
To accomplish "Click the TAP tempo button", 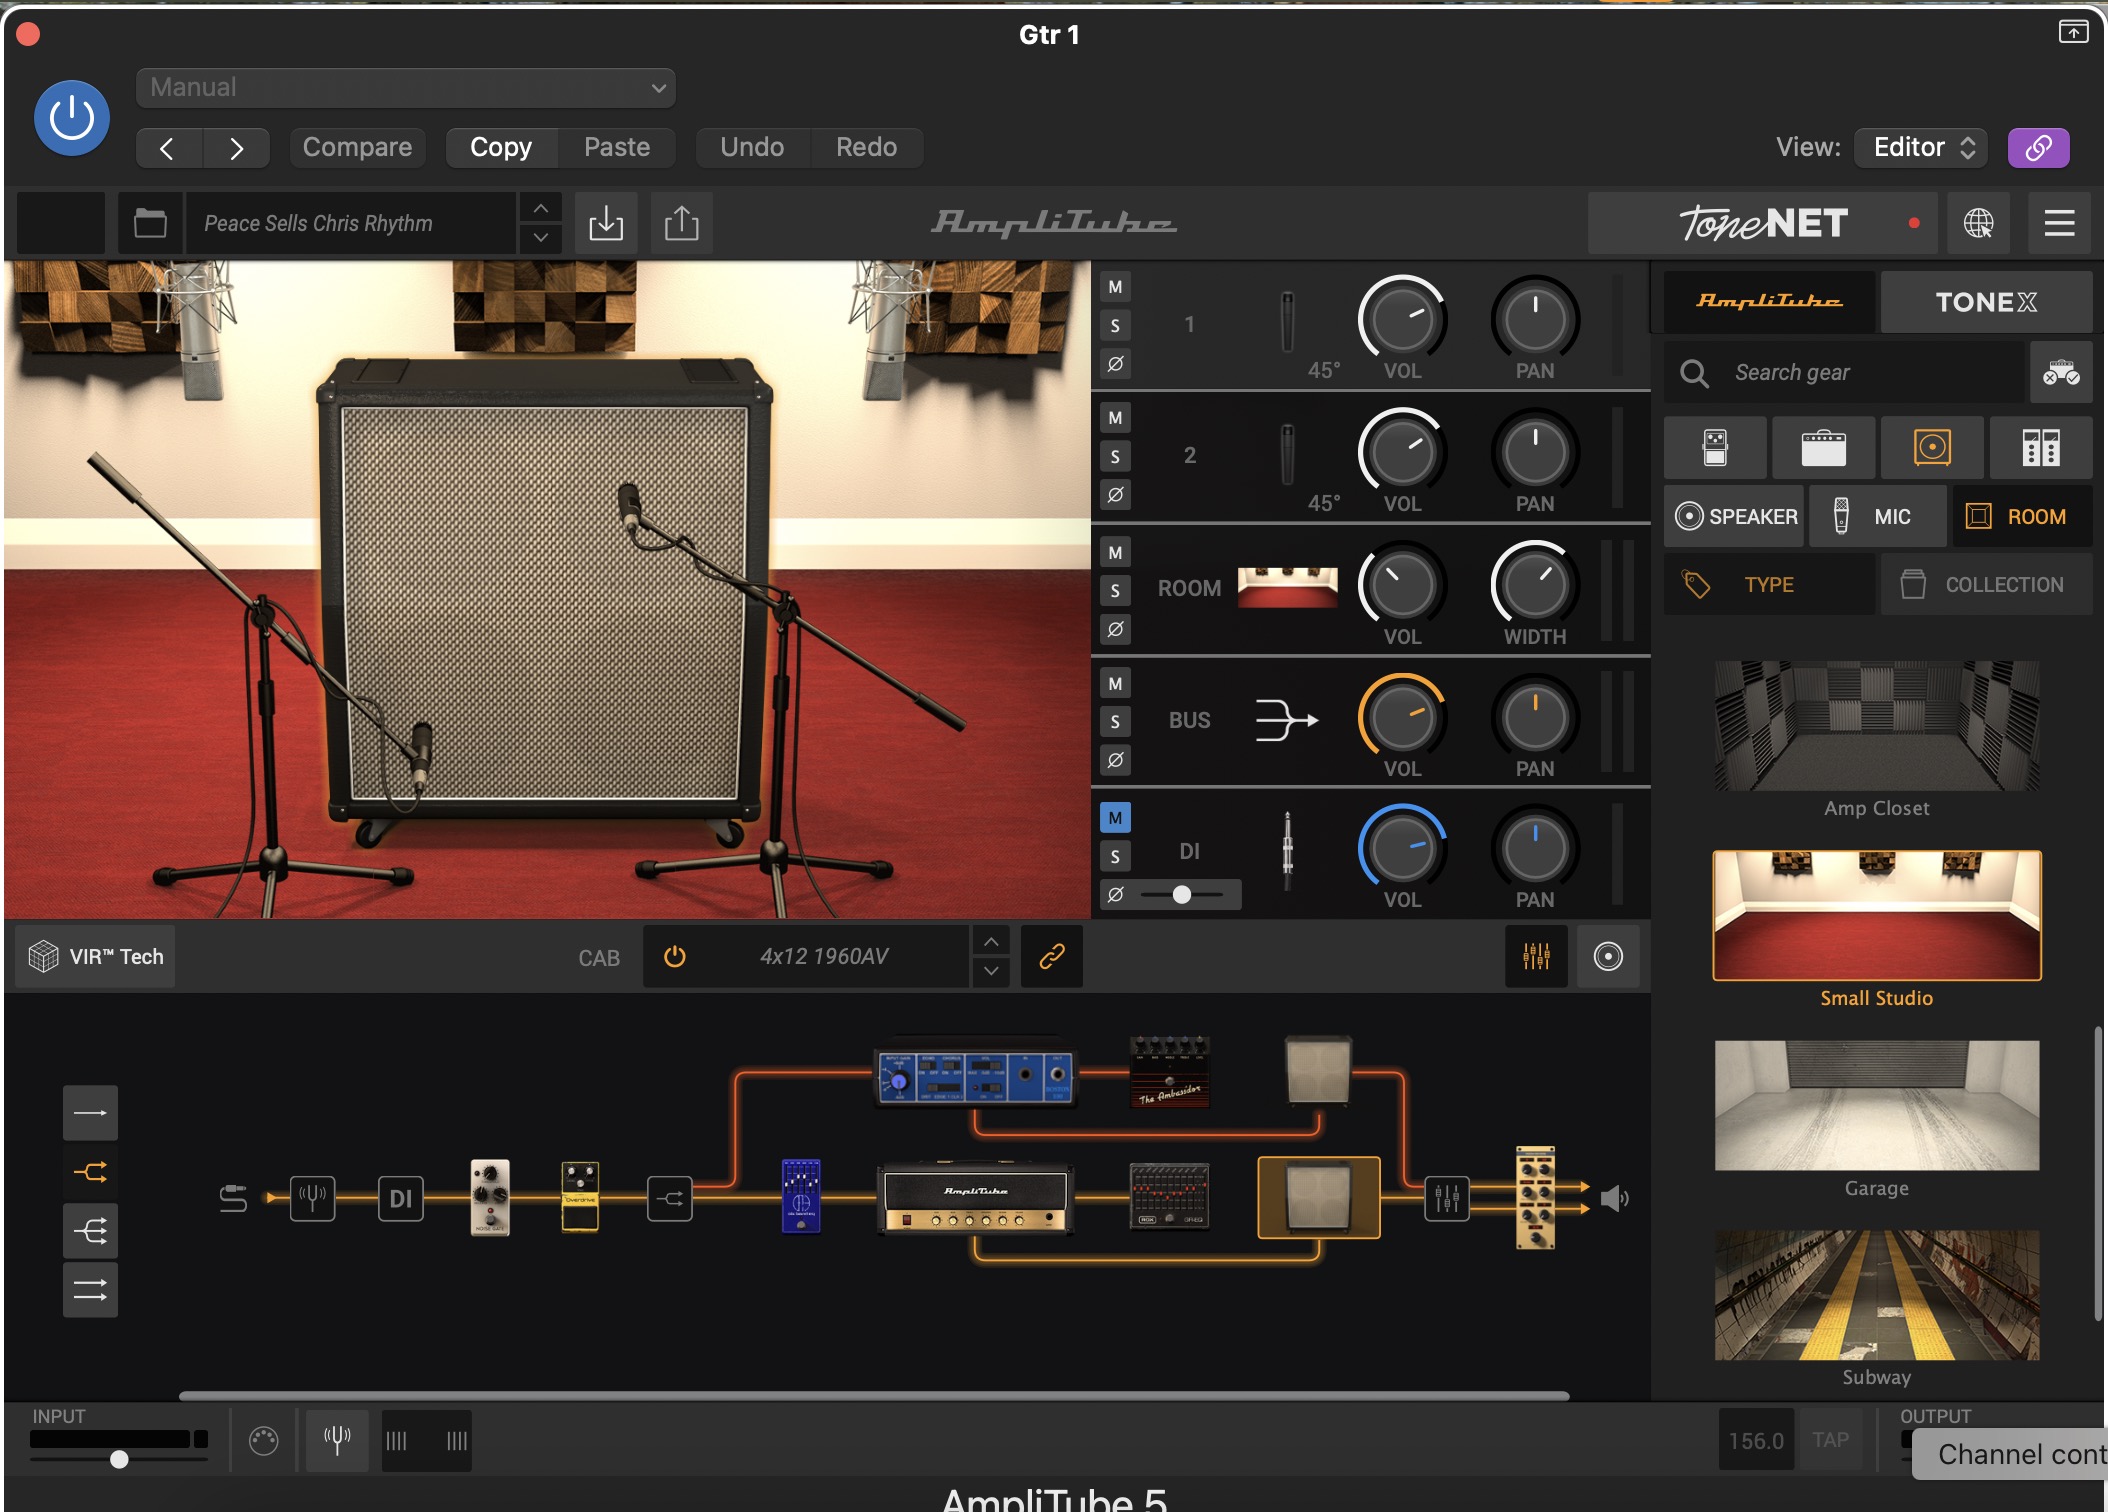I will click(1830, 1440).
